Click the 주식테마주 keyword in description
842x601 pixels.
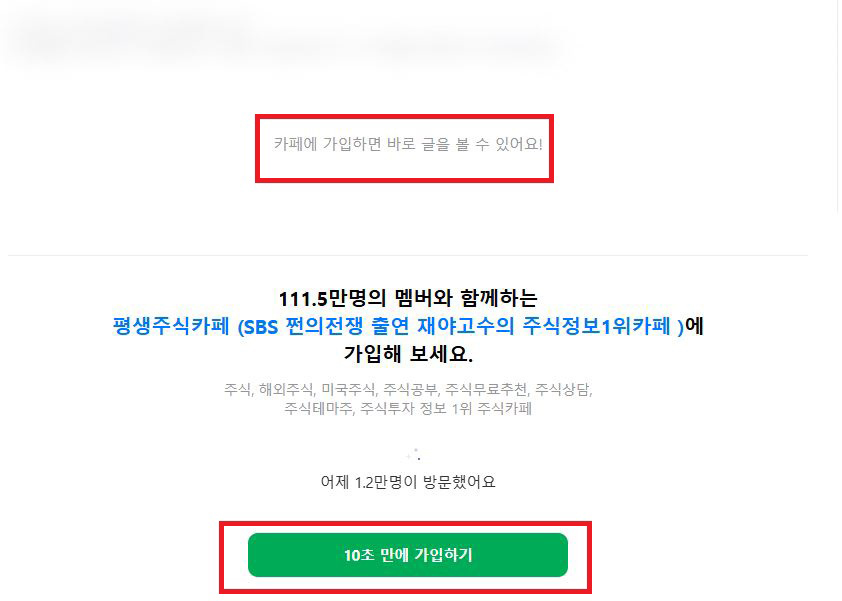[x=319, y=409]
